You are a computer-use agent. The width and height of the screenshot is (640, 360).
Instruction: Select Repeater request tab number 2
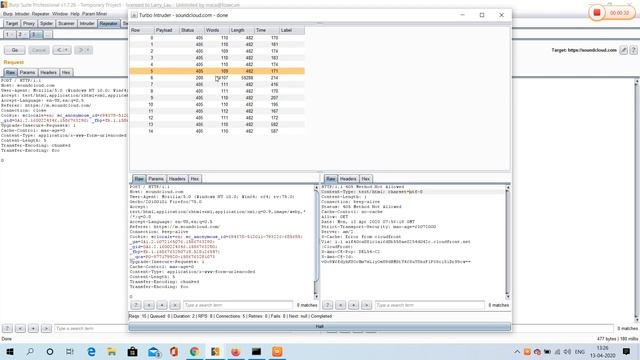(x=21, y=35)
